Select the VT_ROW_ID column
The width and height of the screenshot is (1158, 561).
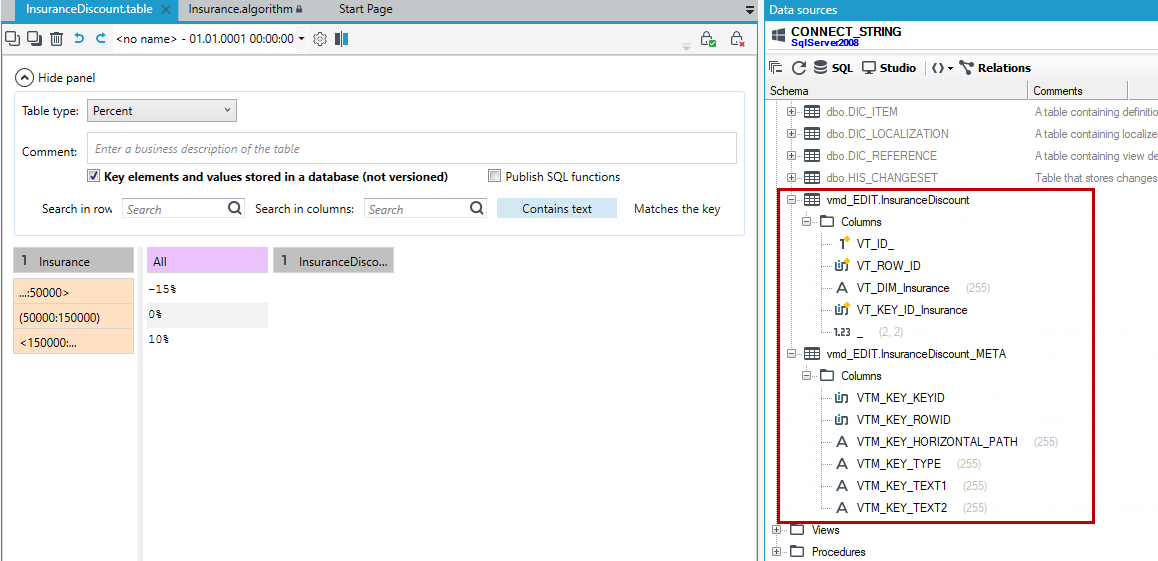click(x=888, y=265)
